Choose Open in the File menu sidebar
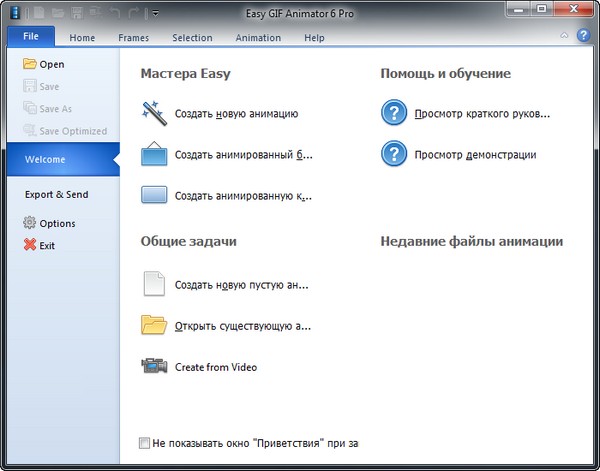The height and width of the screenshot is (471, 600). point(51,64)
